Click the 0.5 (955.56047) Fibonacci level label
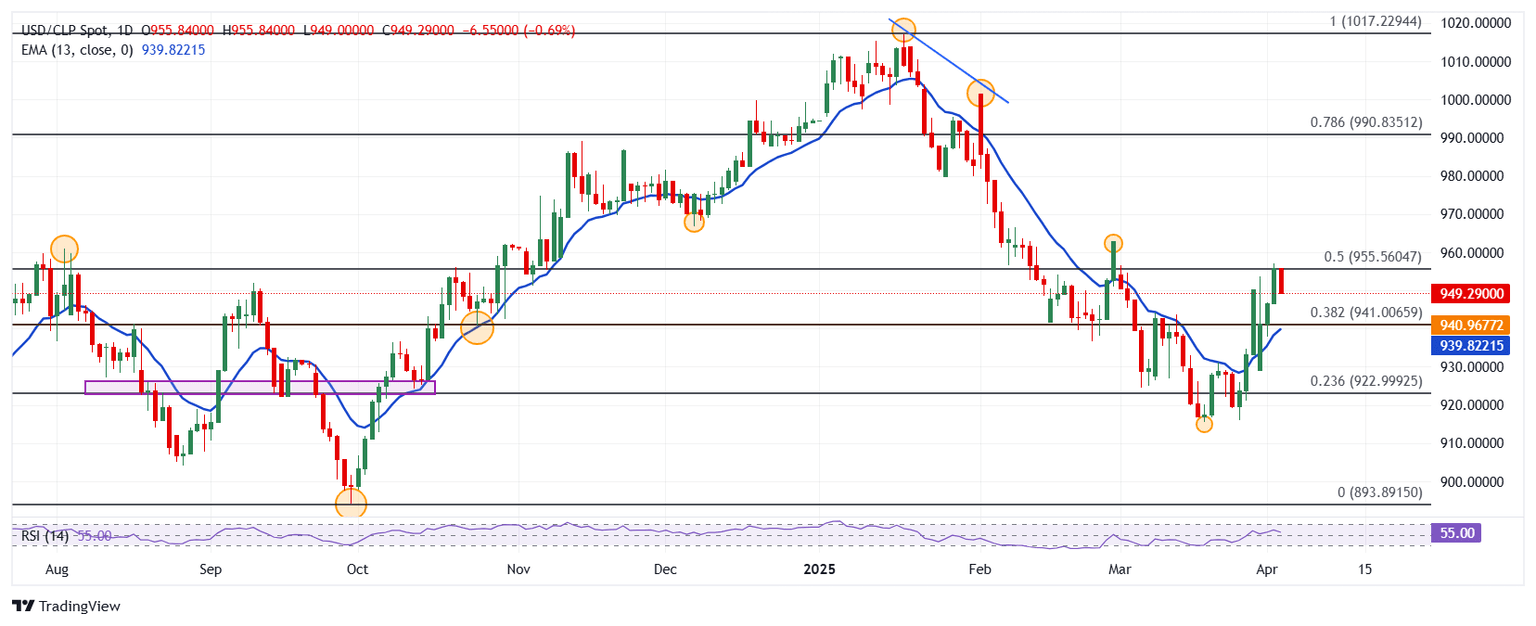The height and width of the screenshot is (626, 1536). point(1372,257)
